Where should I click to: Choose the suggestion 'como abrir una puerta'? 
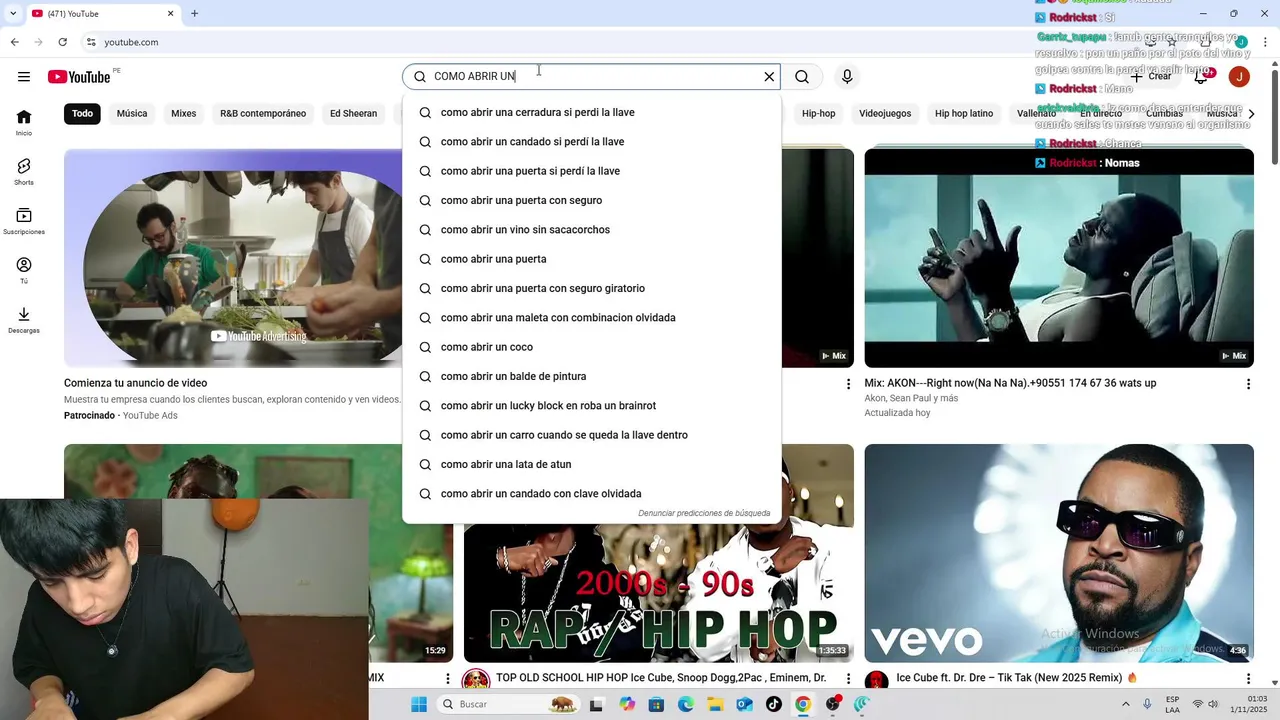[592, 259]
